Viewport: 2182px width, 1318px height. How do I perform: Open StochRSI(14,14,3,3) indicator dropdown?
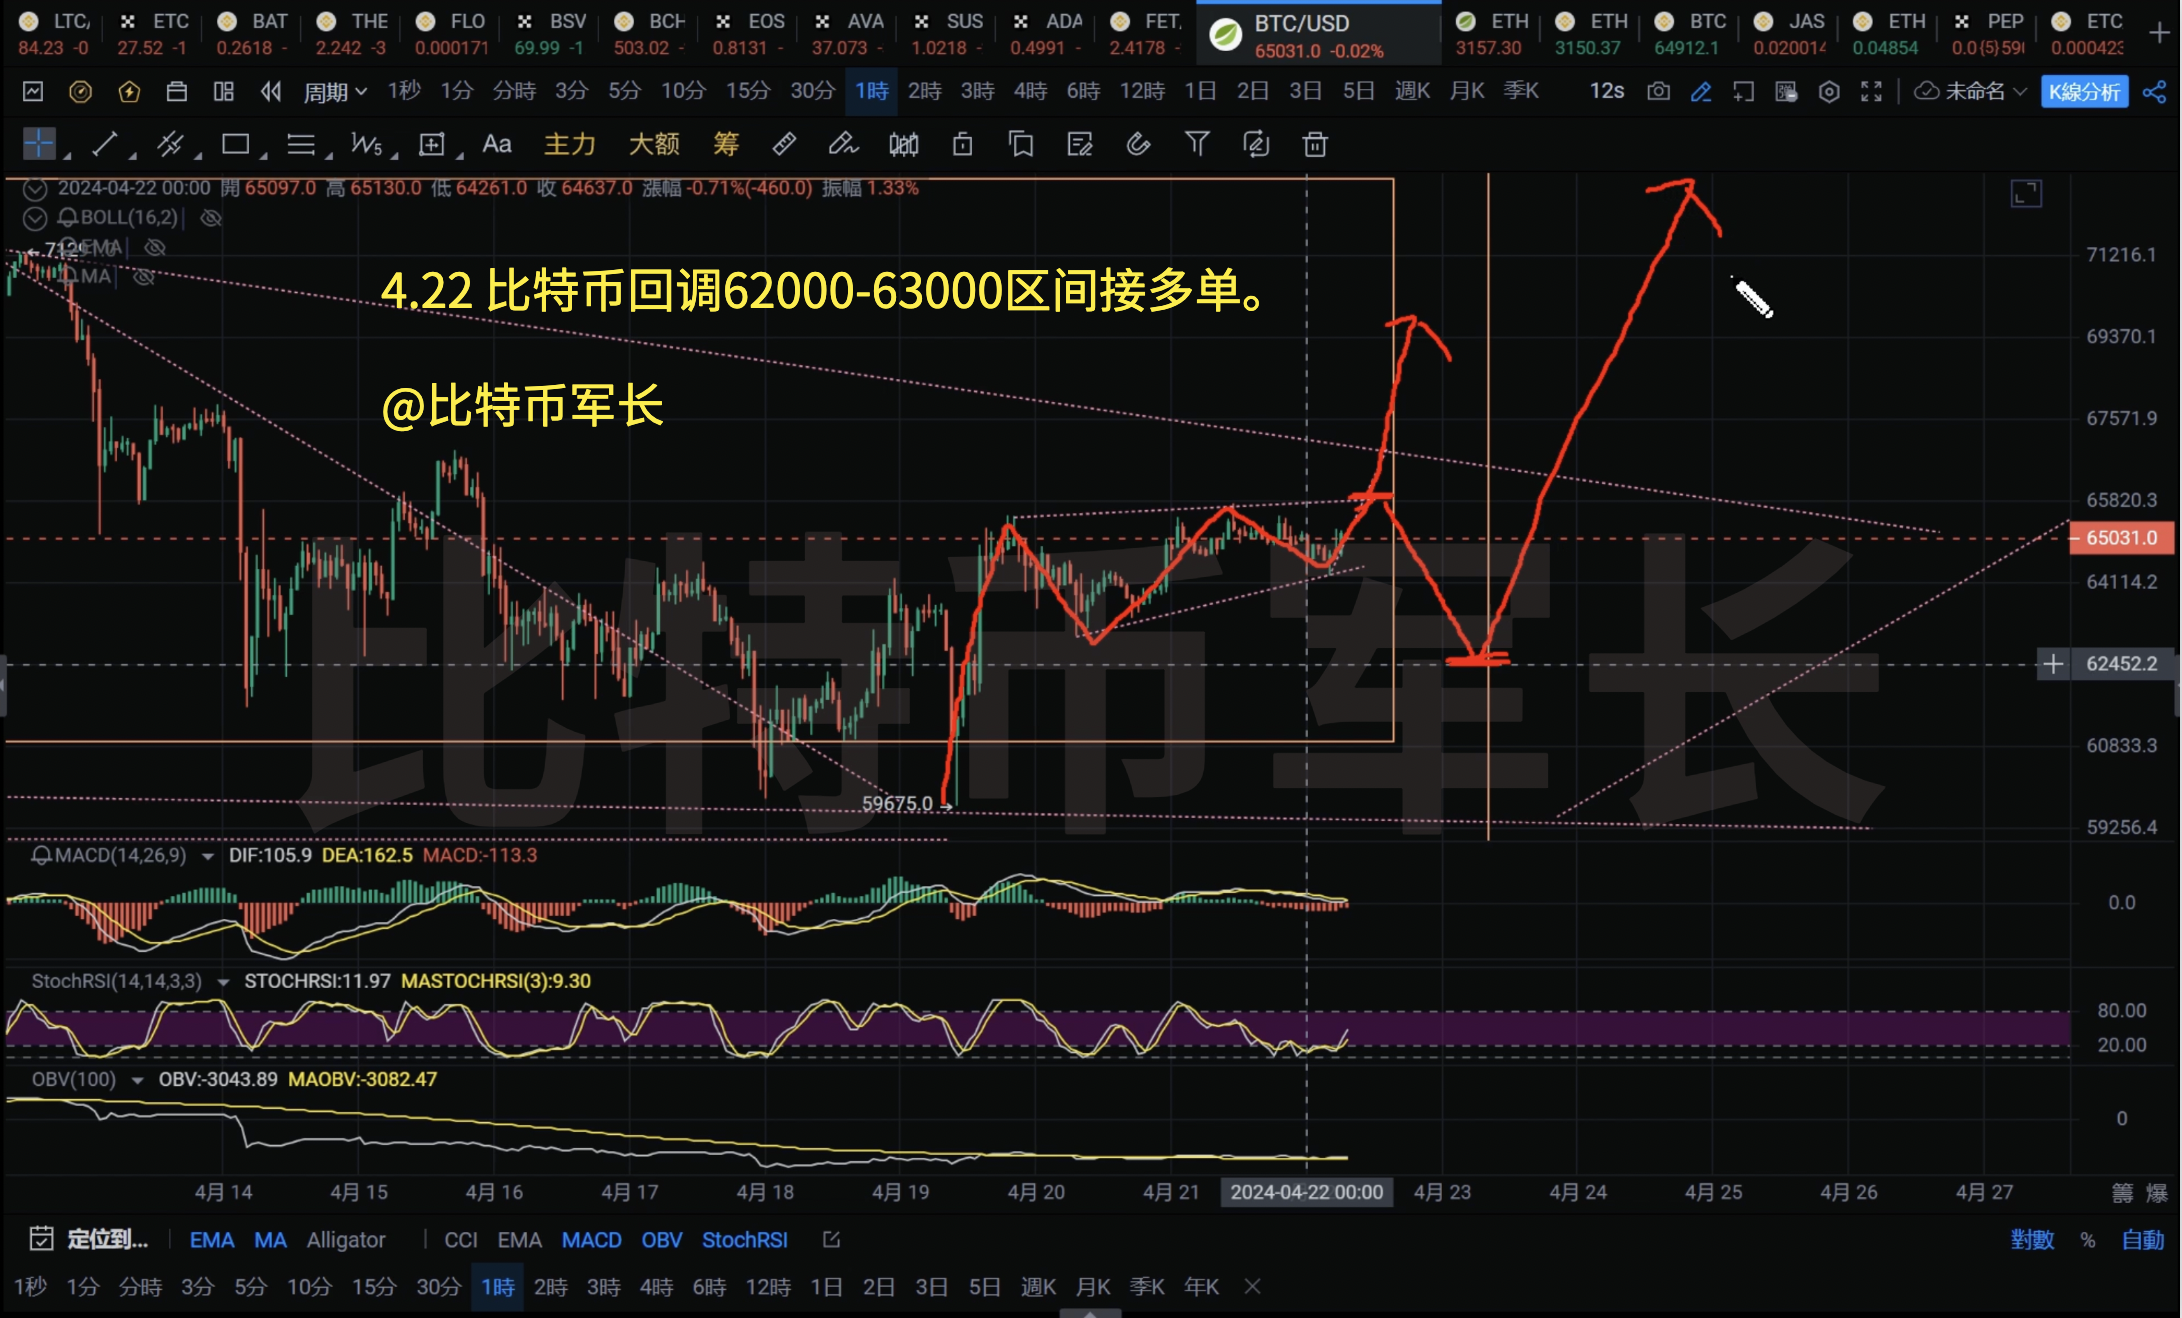click(x=223, y=982)
